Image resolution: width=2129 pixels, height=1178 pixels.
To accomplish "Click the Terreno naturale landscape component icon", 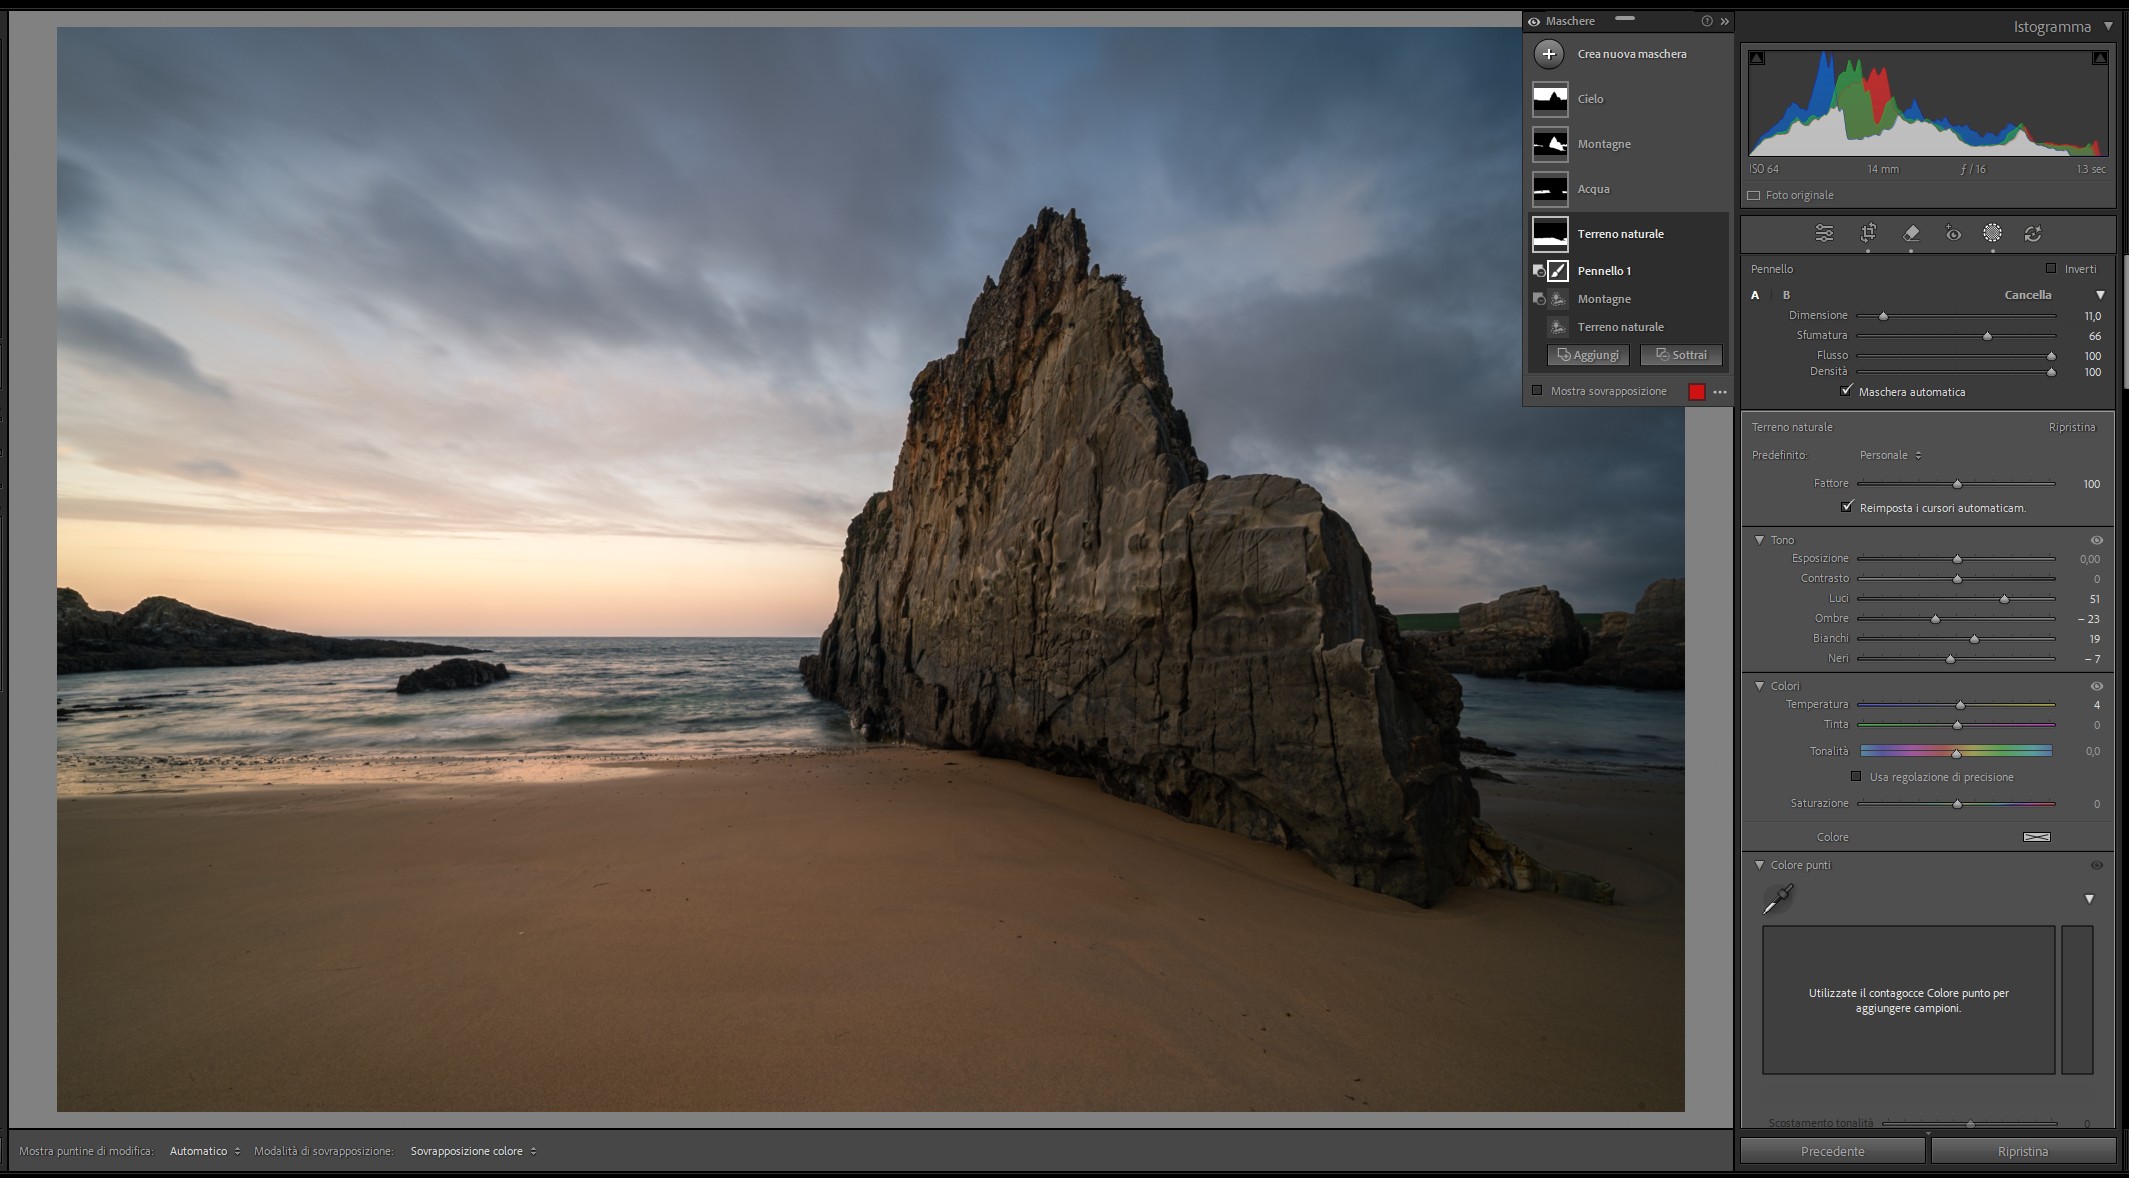I will (x=1558, y=327).
